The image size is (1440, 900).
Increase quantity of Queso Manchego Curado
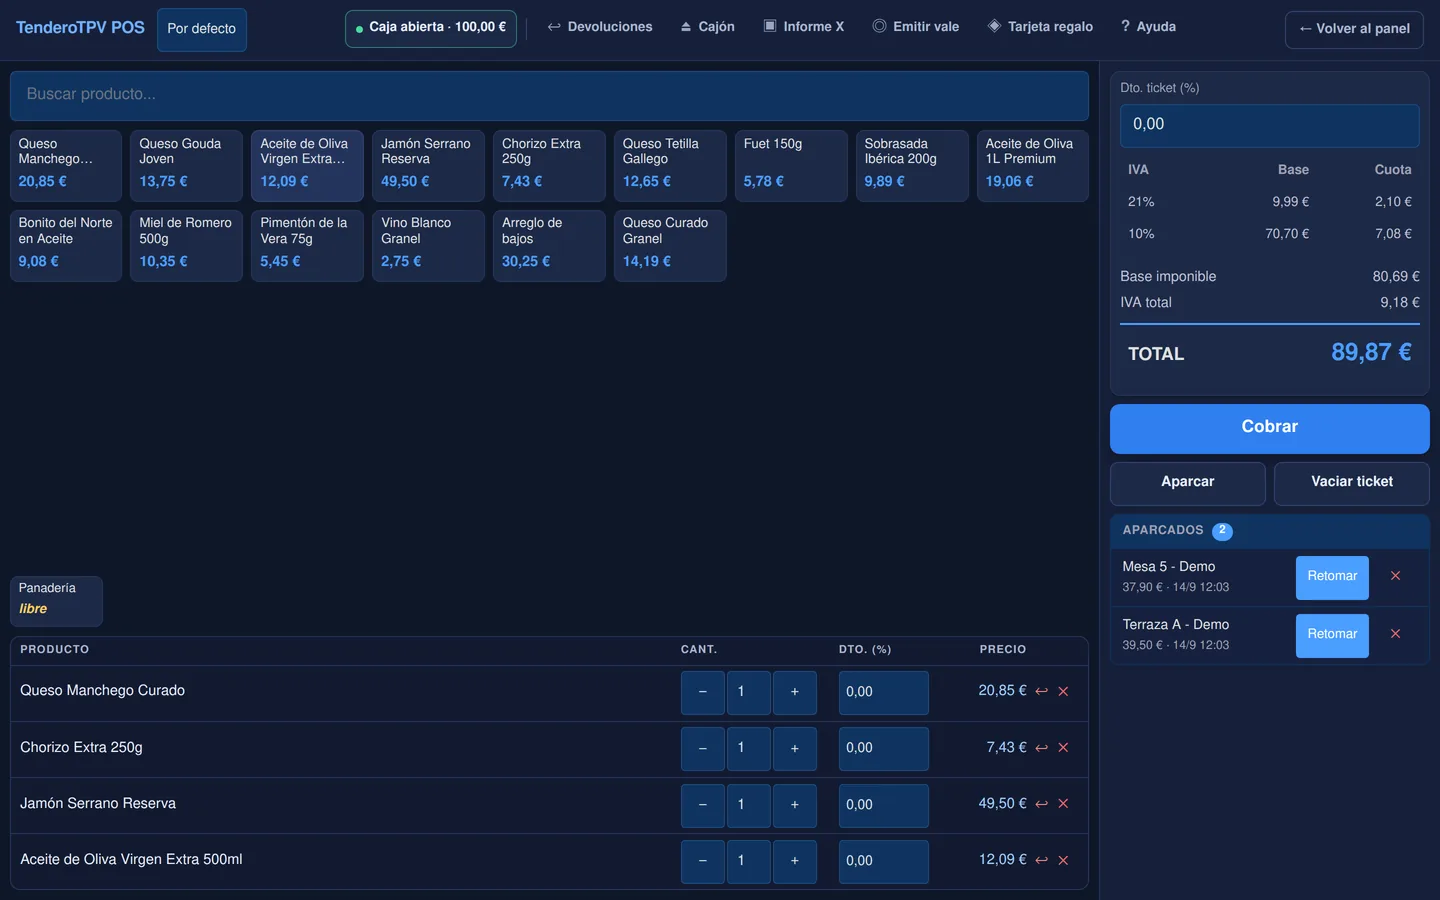coord(795,692)
